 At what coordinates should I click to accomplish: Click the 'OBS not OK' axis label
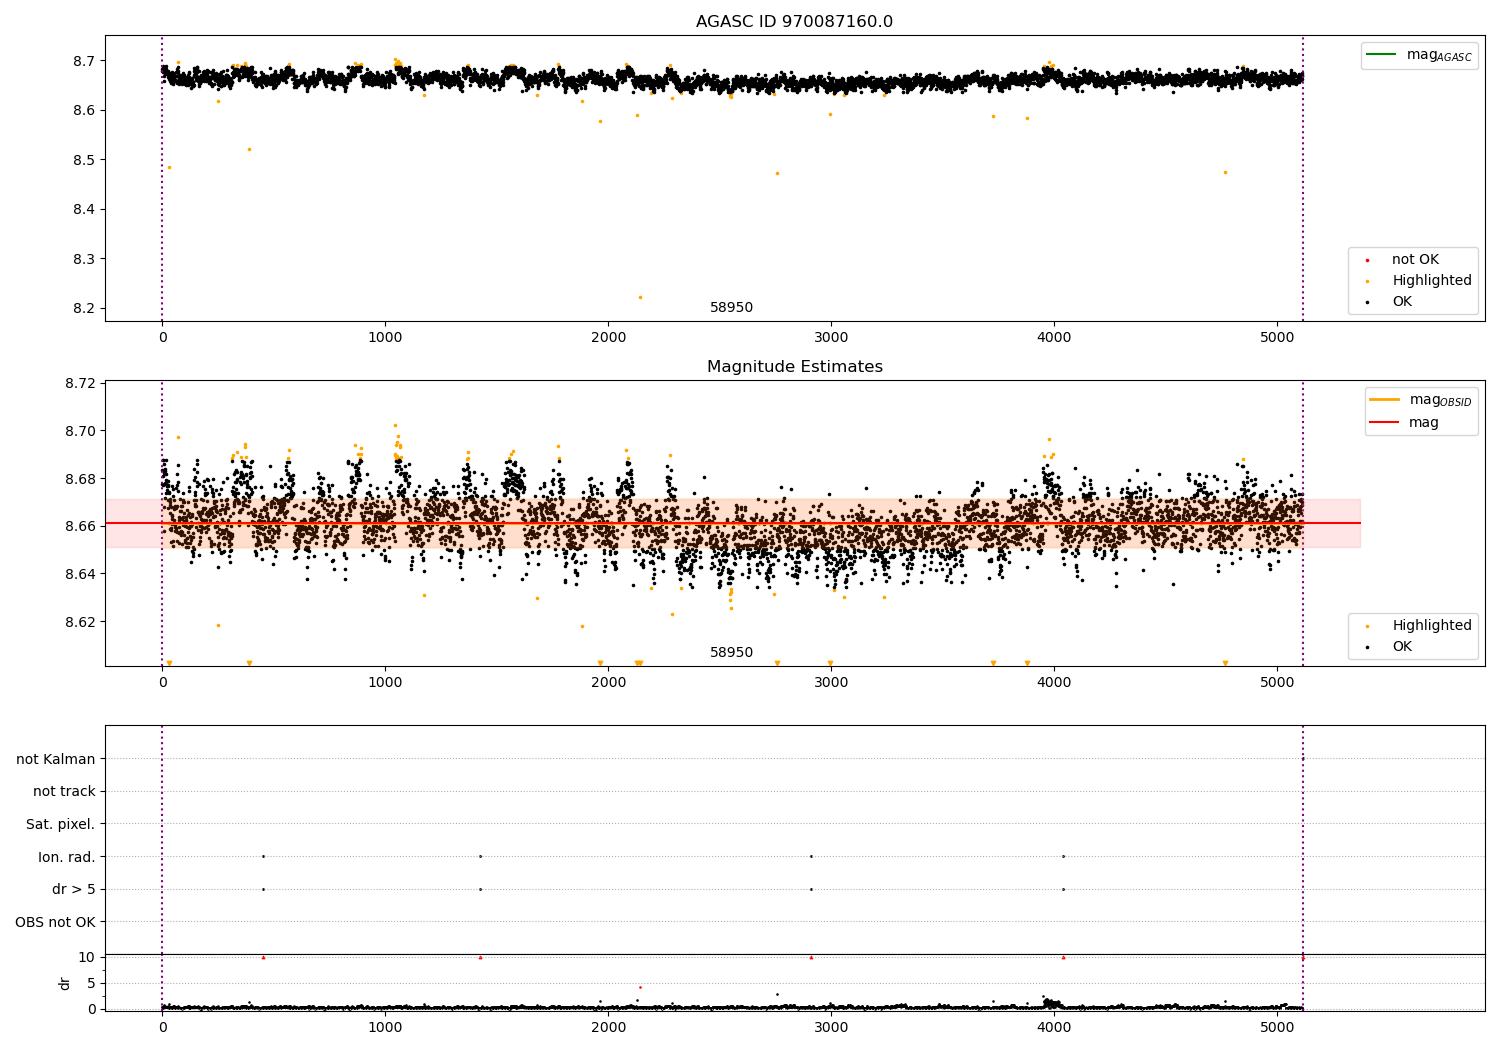(56, 922)
